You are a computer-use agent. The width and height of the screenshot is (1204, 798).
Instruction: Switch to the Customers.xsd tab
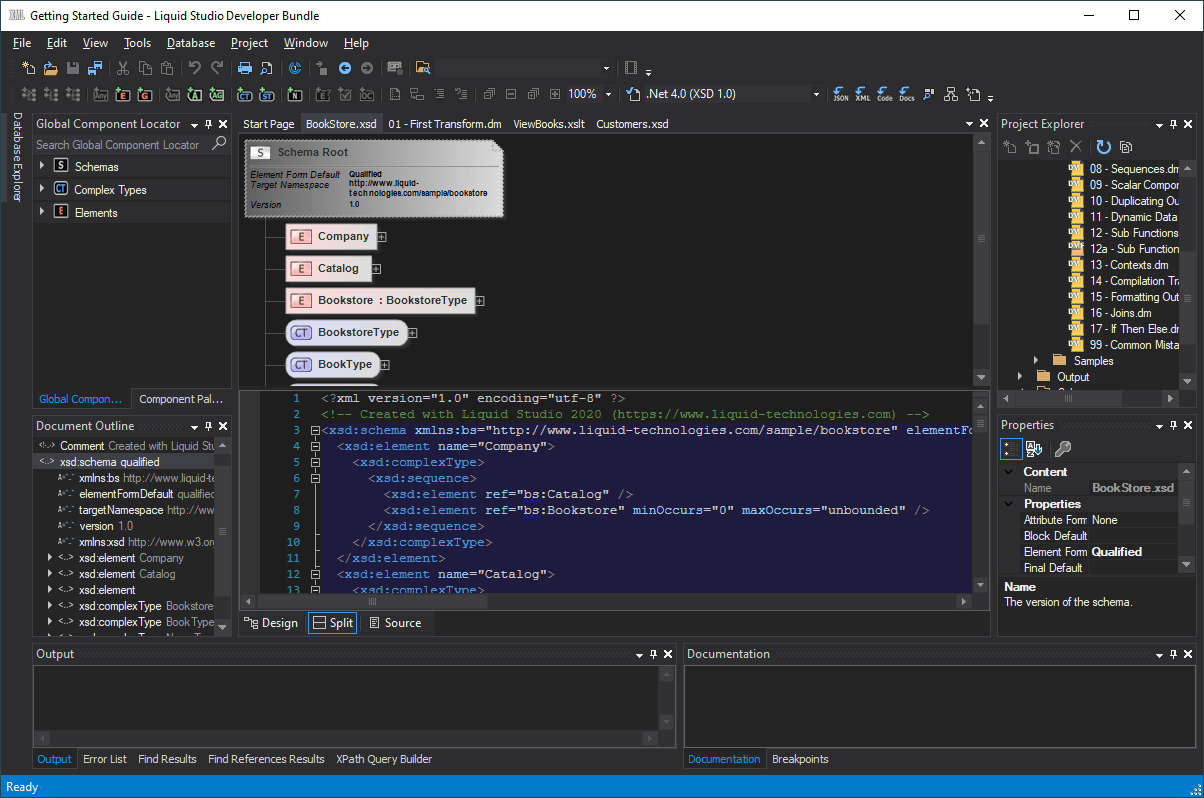632,124
